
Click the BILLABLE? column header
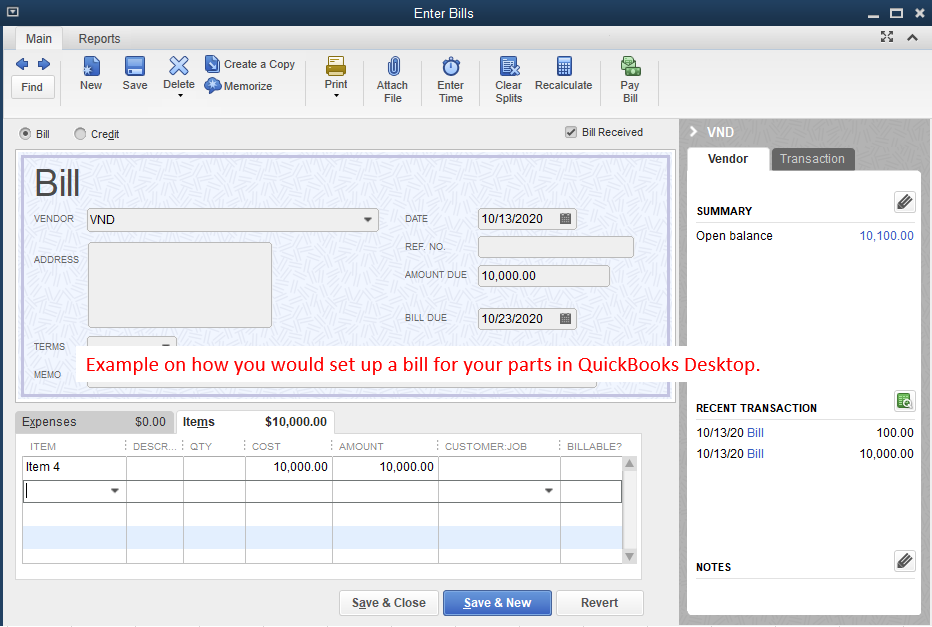click(594, 446)
